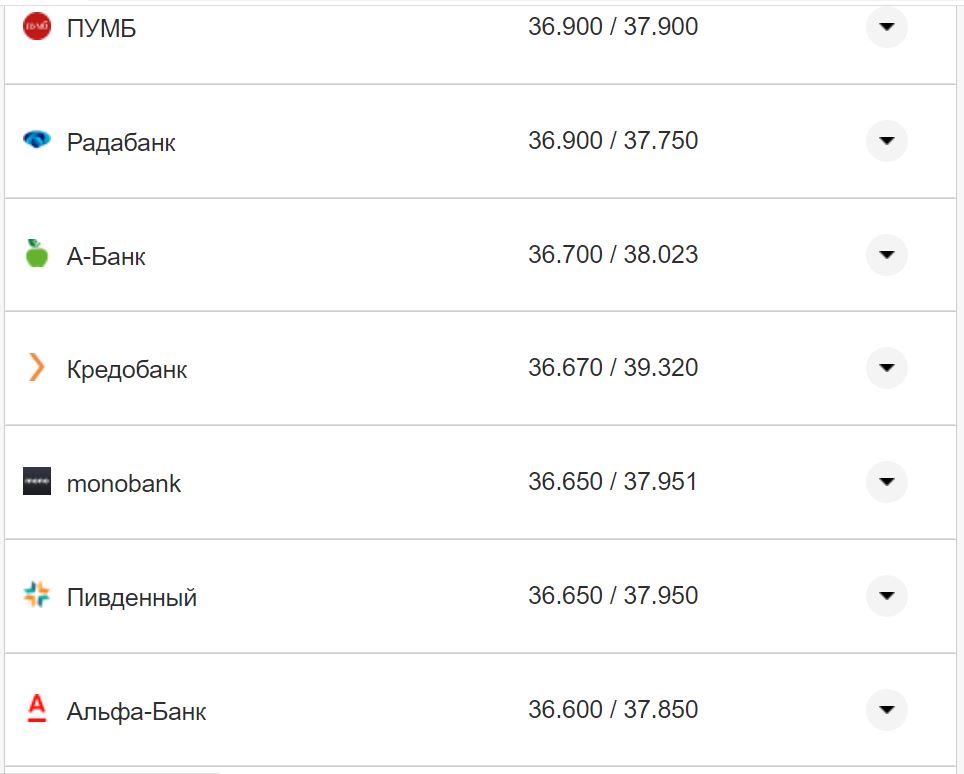
Task: Open the Кредобанк row dropdown arrow
Action: (886, 368)
